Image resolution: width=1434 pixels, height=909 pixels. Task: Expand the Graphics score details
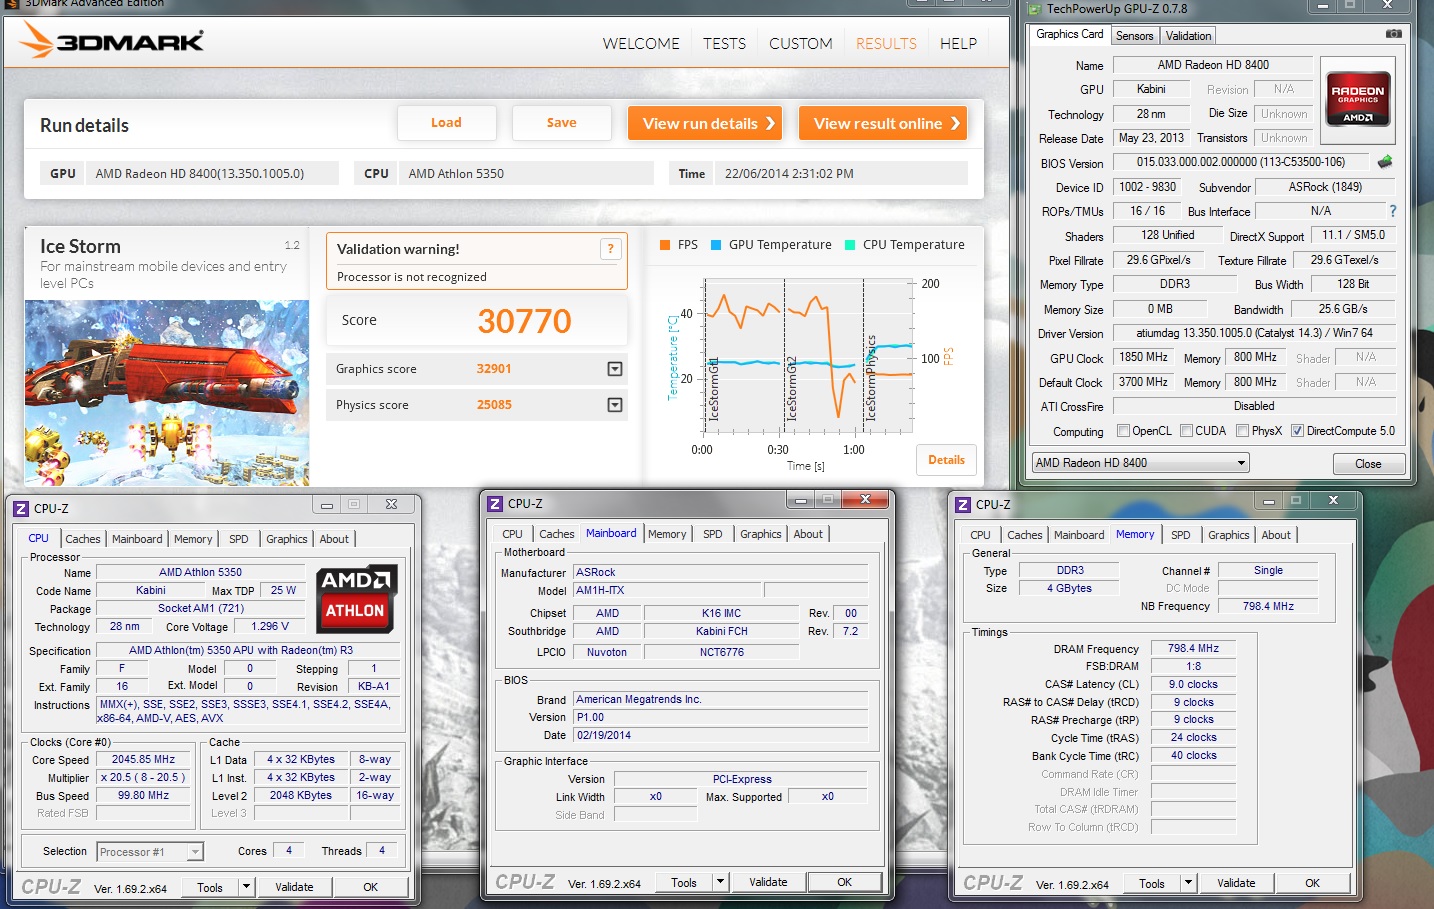[615, 369]
